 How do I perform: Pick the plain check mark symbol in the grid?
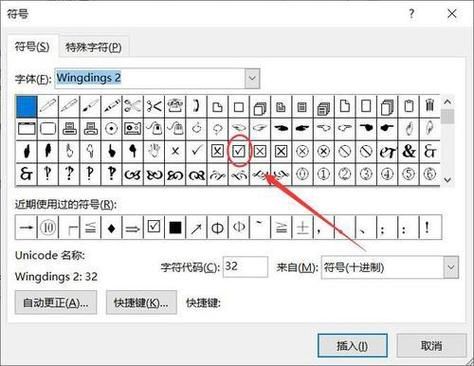[x=197, y=152]
